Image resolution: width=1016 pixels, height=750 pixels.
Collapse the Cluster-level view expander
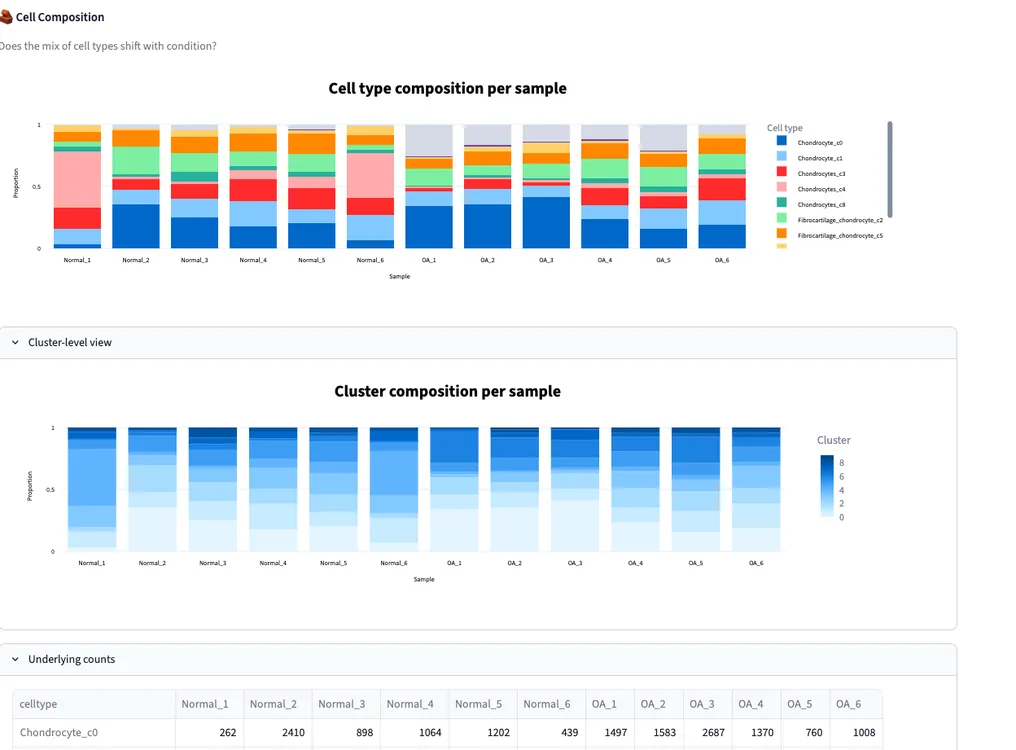[x=478, y=342]
